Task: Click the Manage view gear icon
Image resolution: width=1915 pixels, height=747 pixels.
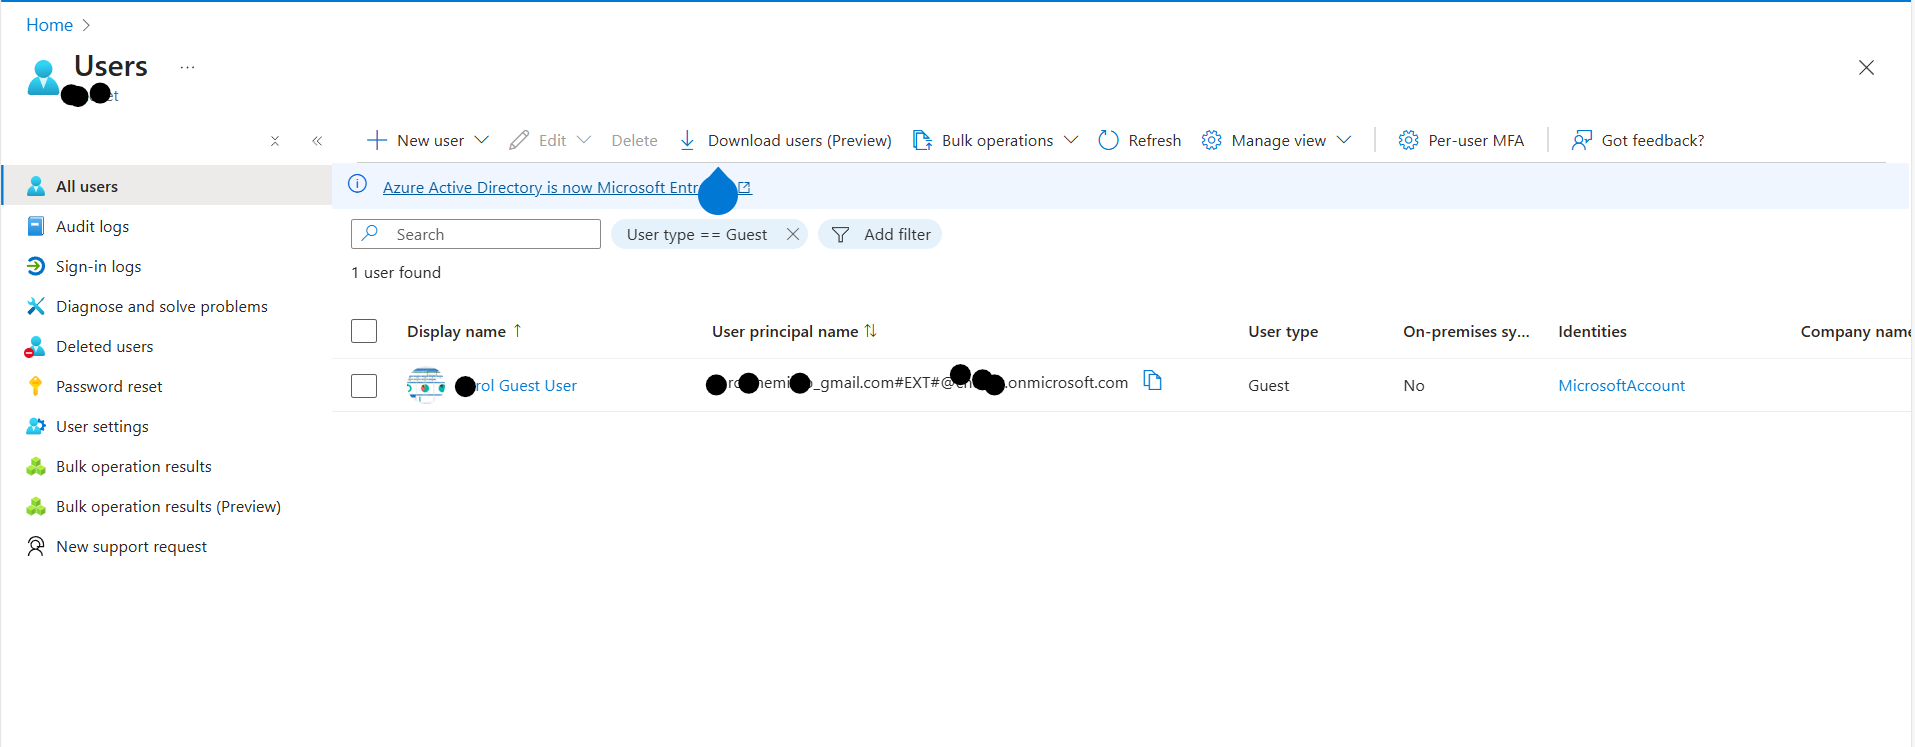Action: pos(1211,140)
